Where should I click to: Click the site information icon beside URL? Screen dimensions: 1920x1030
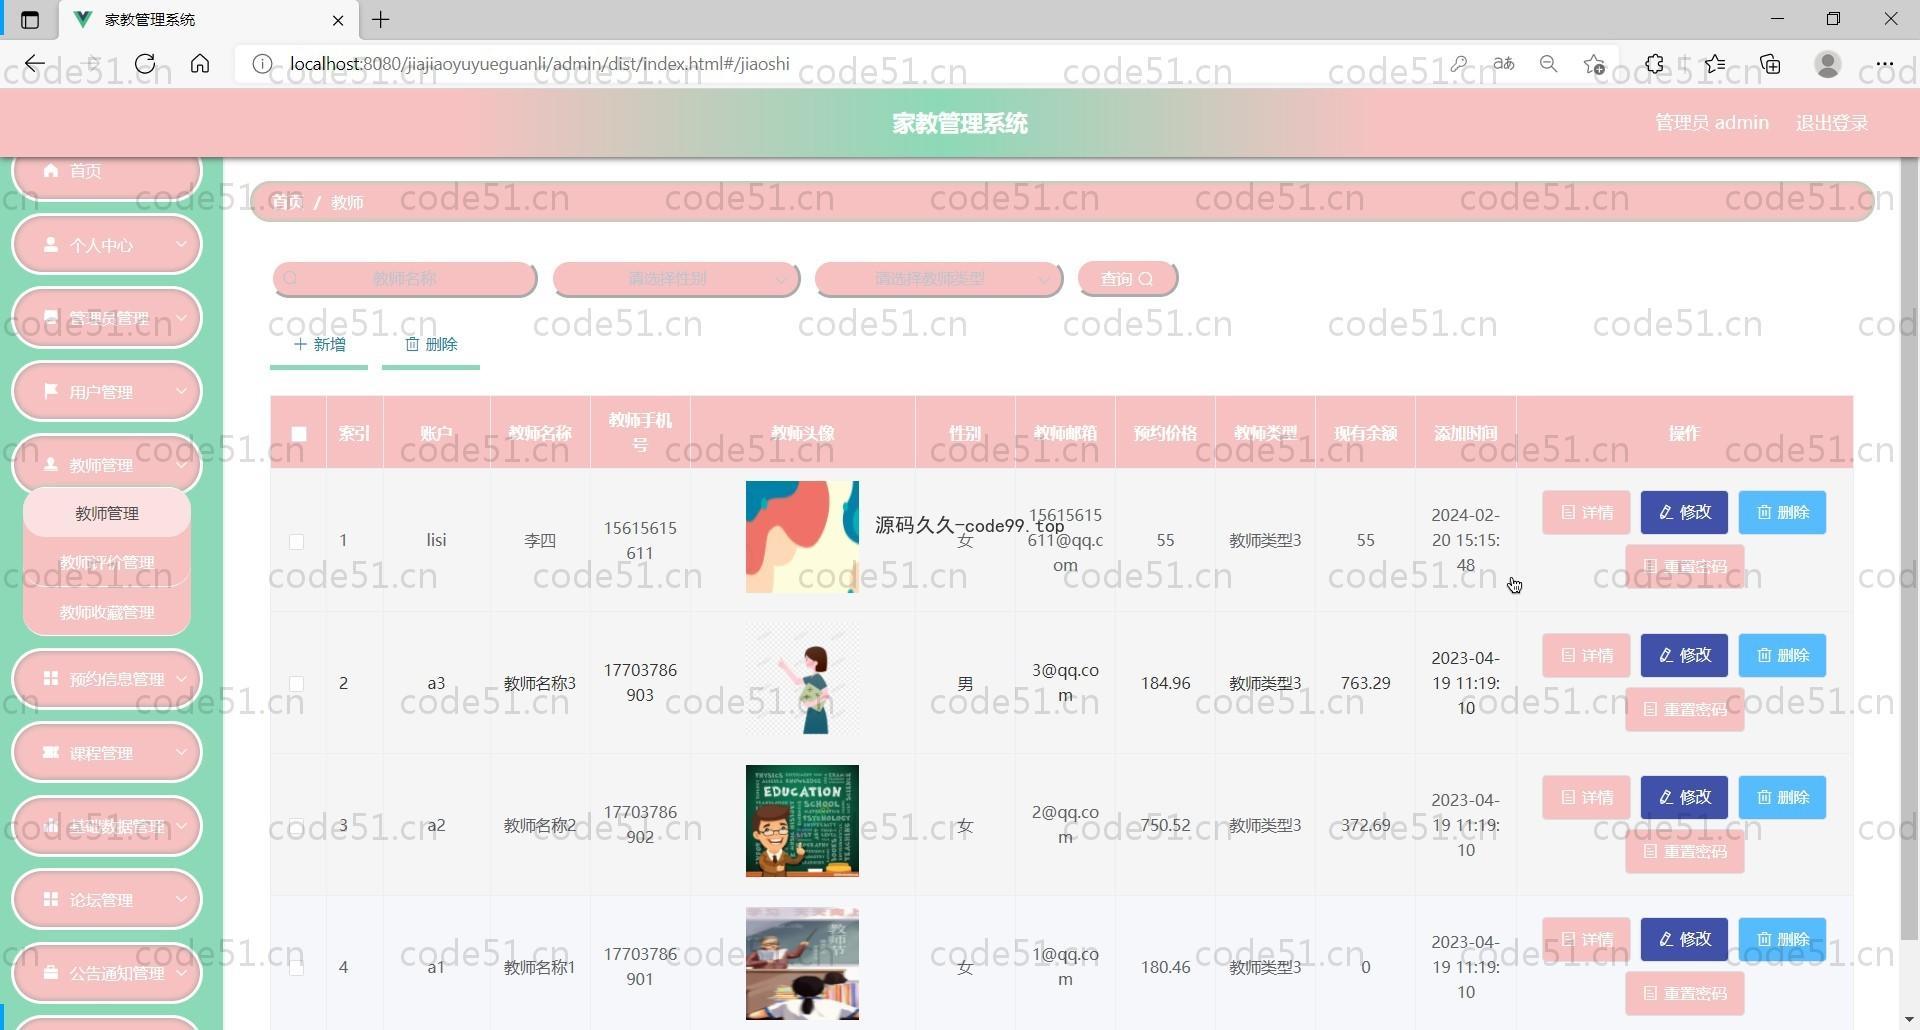coord(262,64)
